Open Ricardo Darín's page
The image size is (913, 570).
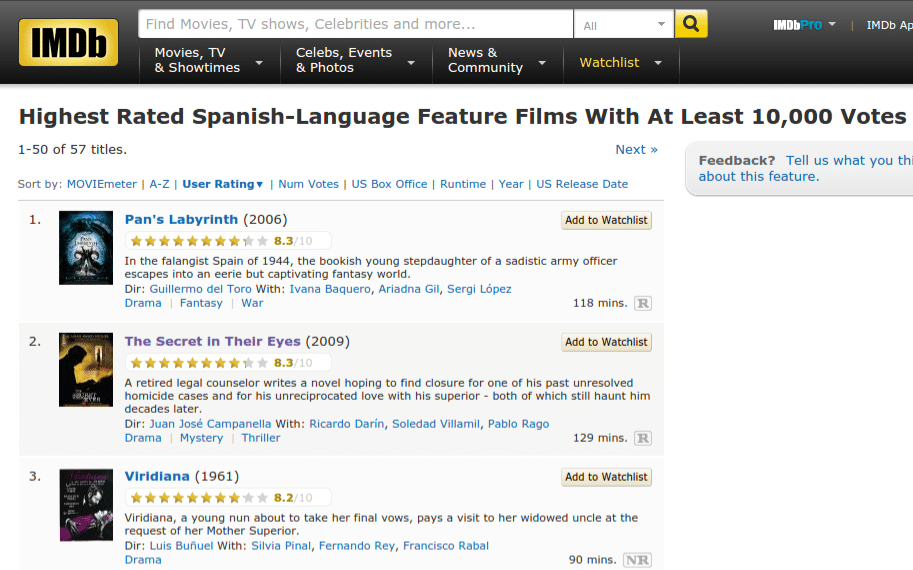[346, 424]
